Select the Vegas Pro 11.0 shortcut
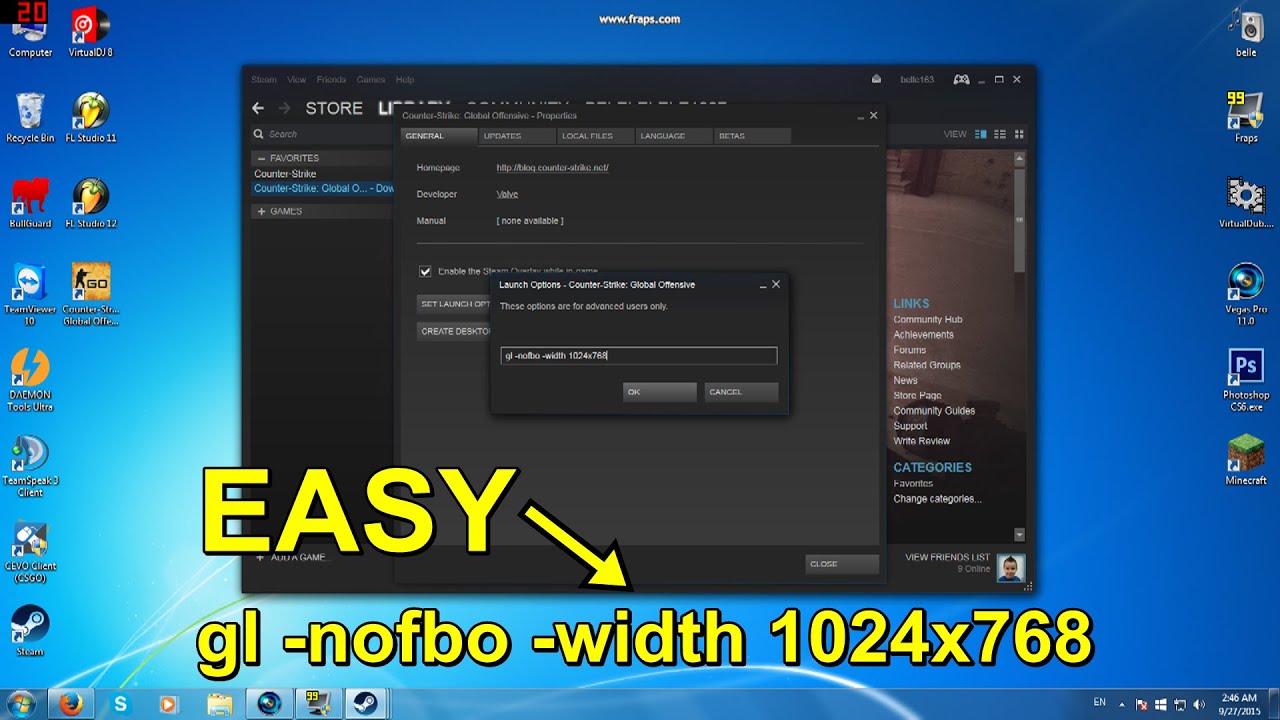Viewport: 1280px width, 720px height. (1246, 294)
